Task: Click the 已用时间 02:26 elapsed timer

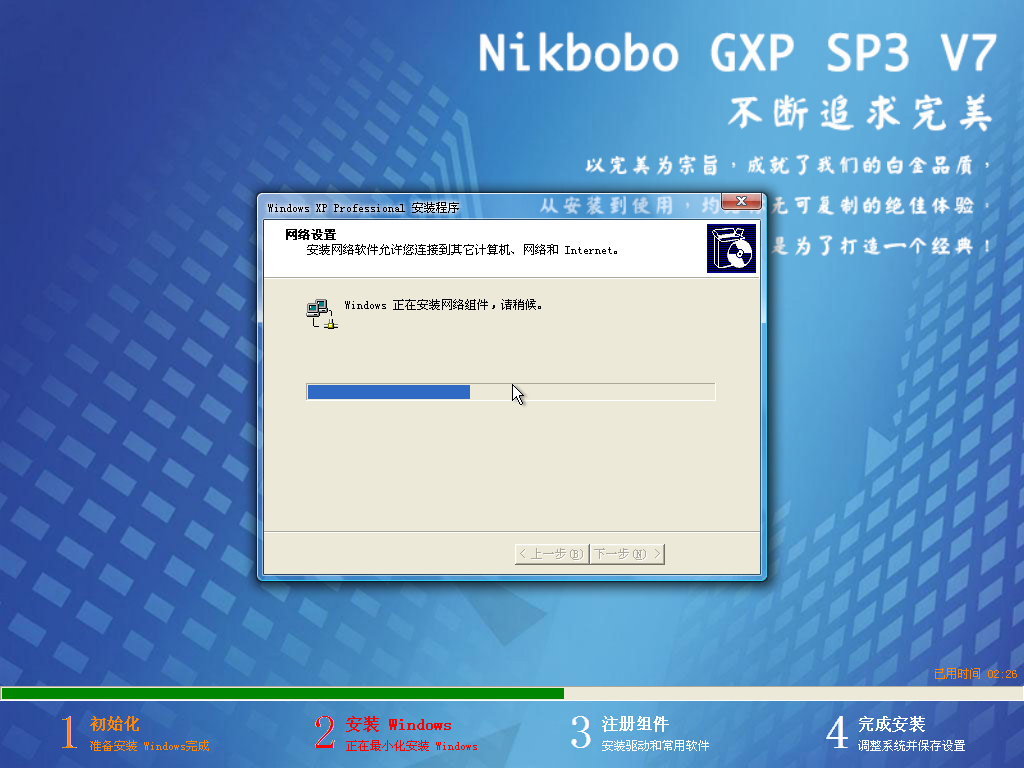Action: point(975,674)
